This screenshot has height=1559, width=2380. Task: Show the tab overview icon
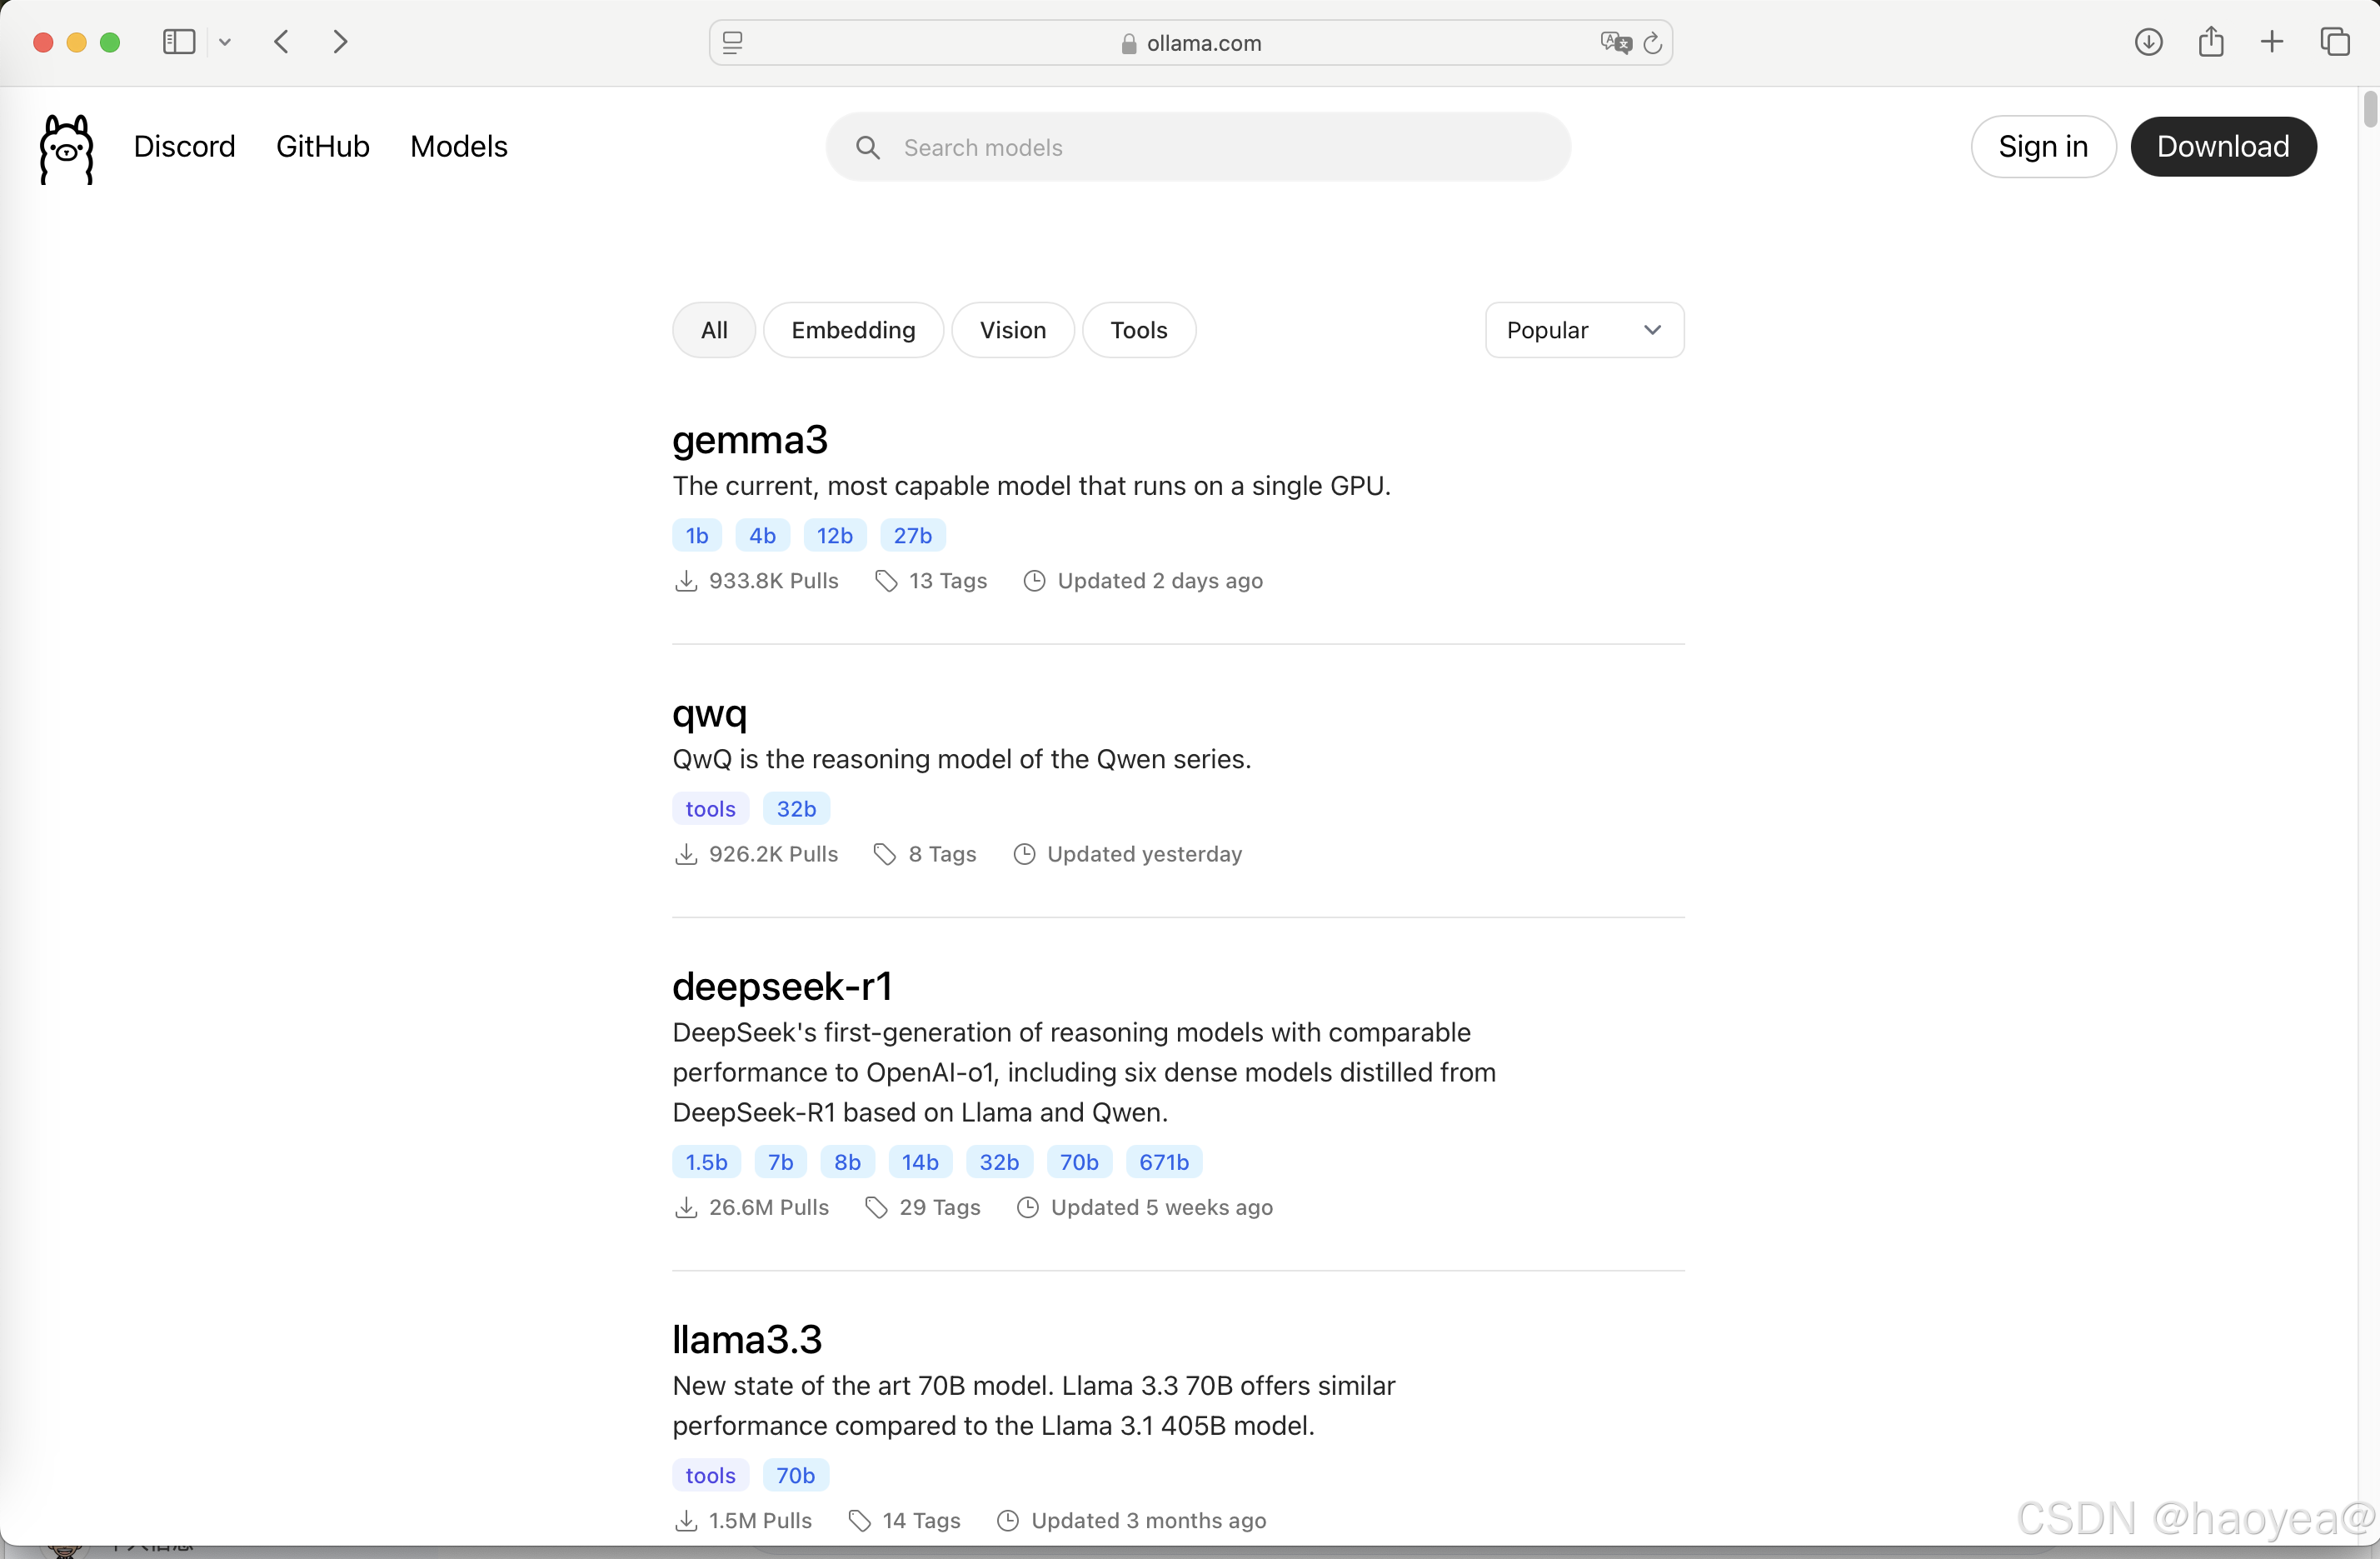pos(2335,42)
